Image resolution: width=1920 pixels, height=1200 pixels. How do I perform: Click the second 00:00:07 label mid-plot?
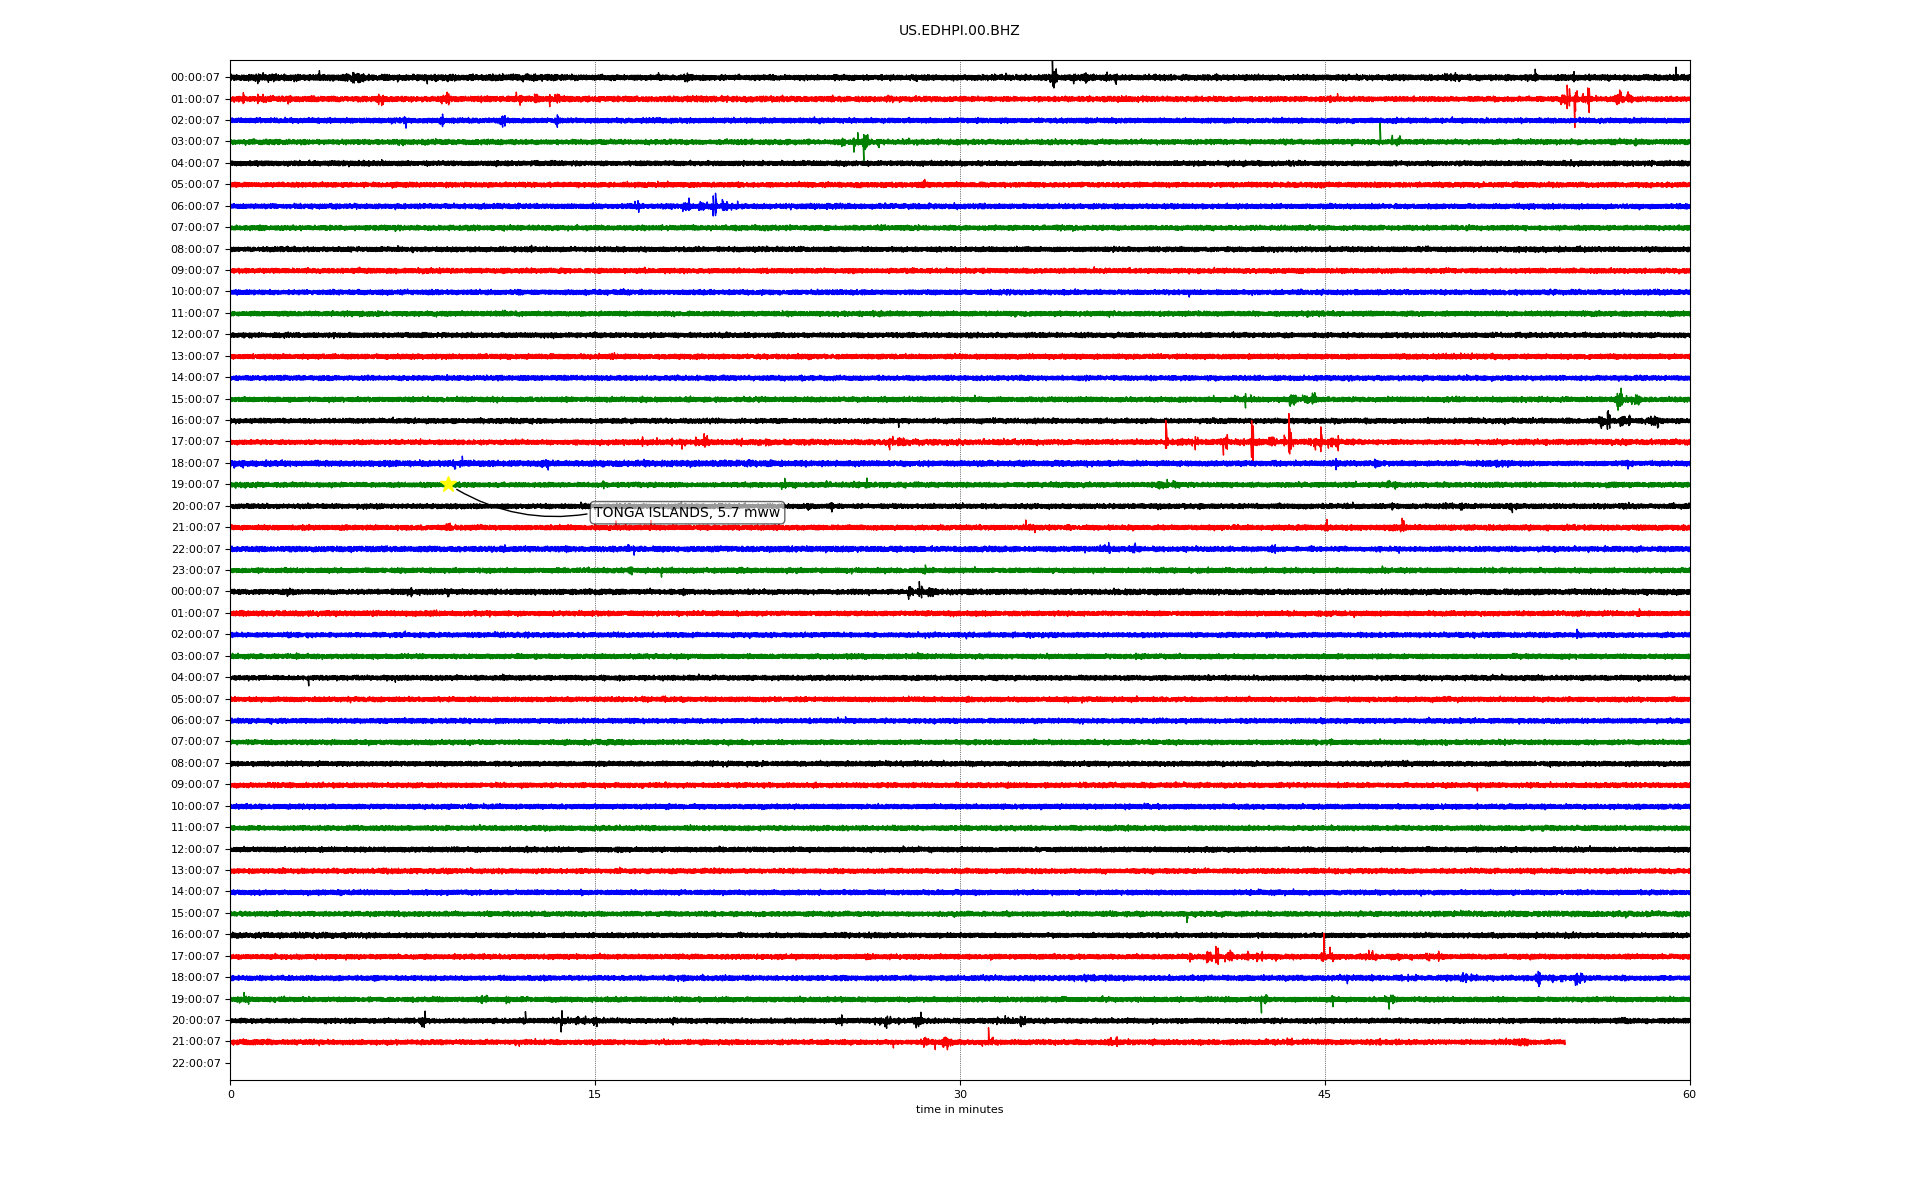[195, 592]
